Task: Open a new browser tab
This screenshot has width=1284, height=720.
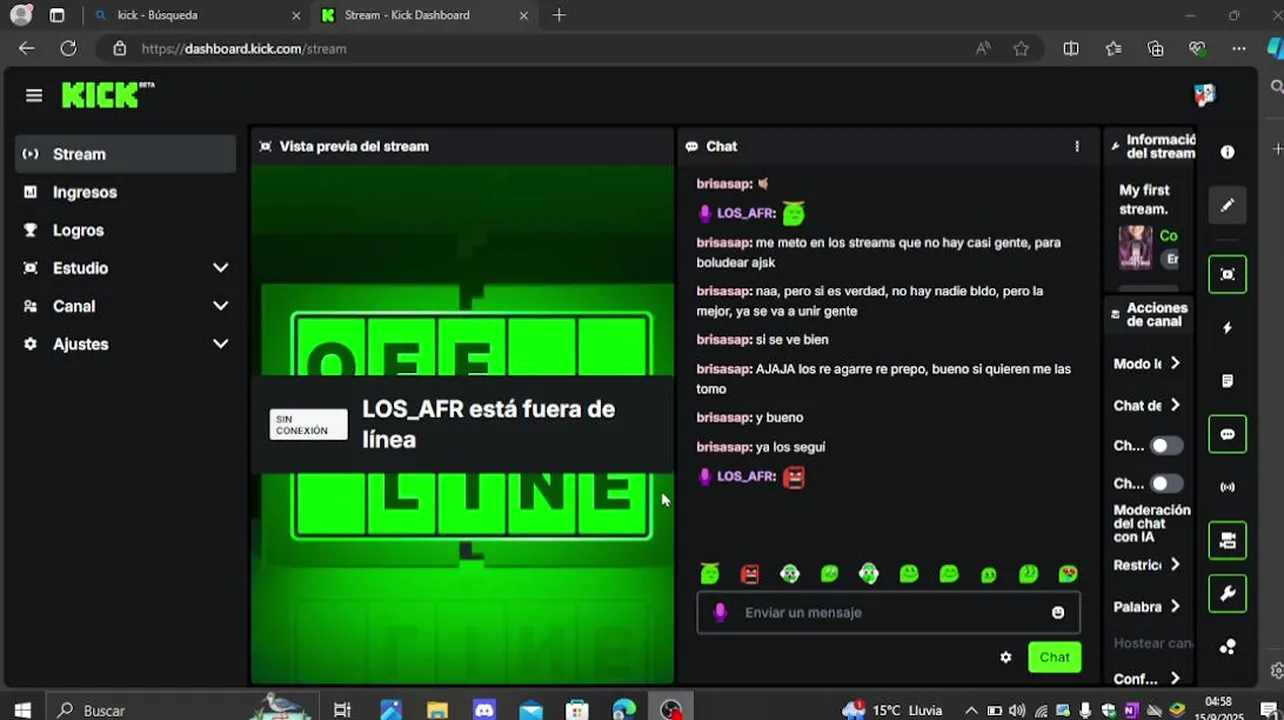Action: pyautogui.click(x=559, y=15)
